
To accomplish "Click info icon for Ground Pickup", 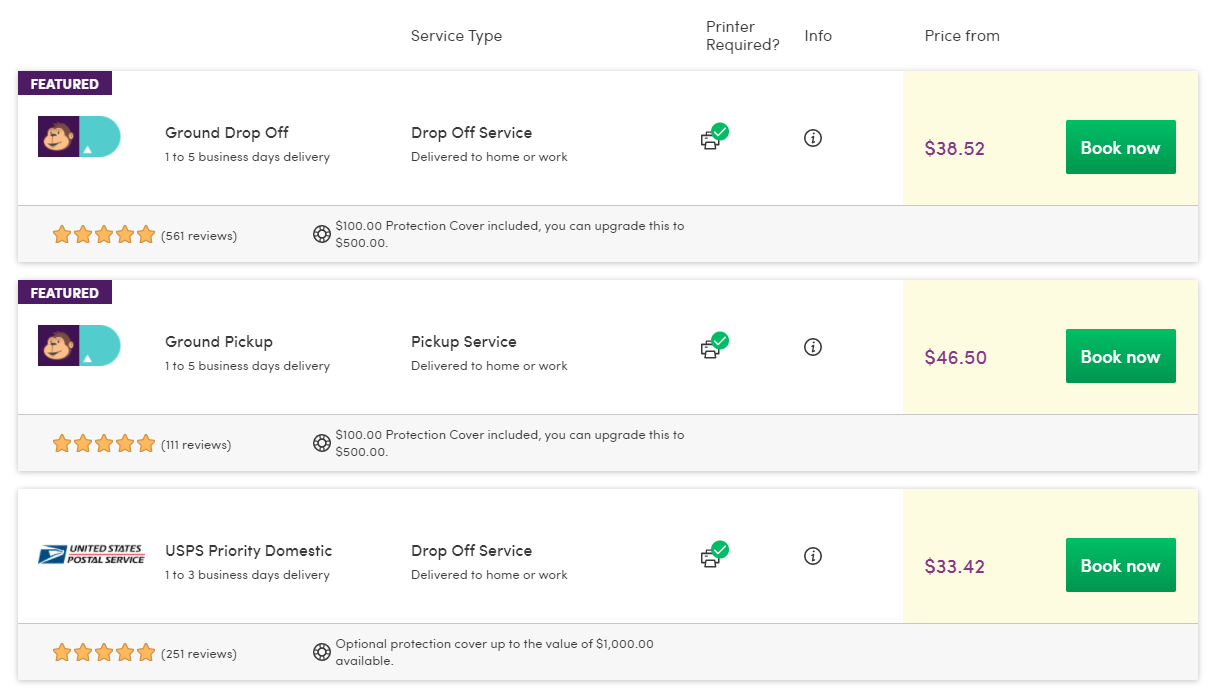I will click(x=813, y=347).
